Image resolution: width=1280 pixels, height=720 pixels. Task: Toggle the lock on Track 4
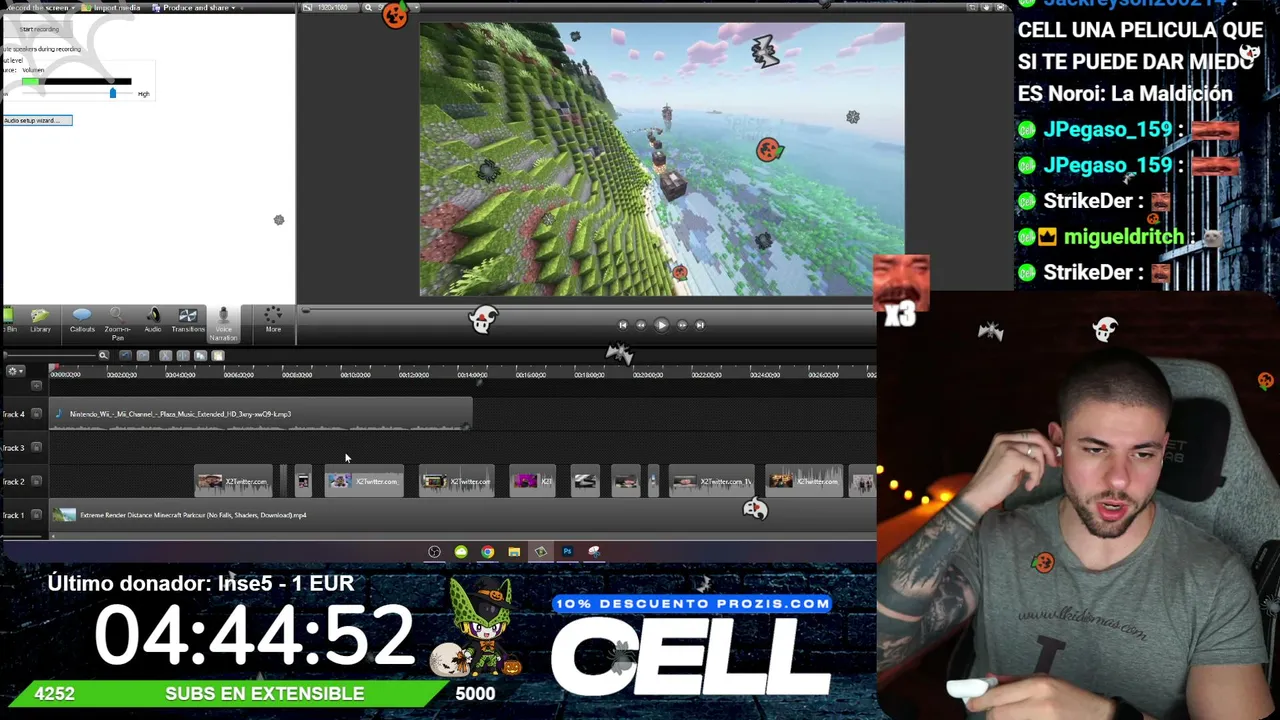(36, 414)
